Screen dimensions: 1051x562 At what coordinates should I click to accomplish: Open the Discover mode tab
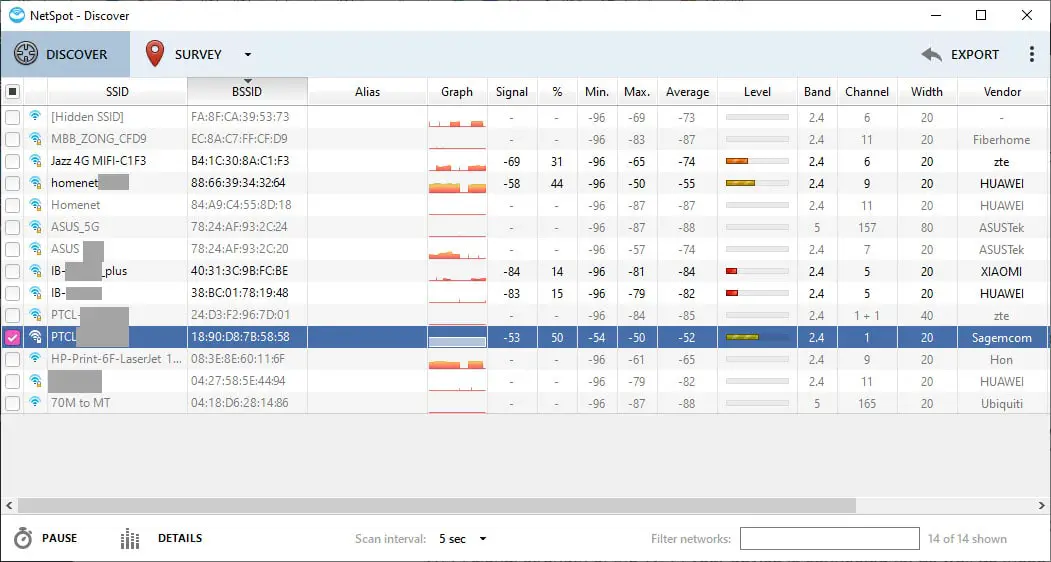(x=65, y=54)
